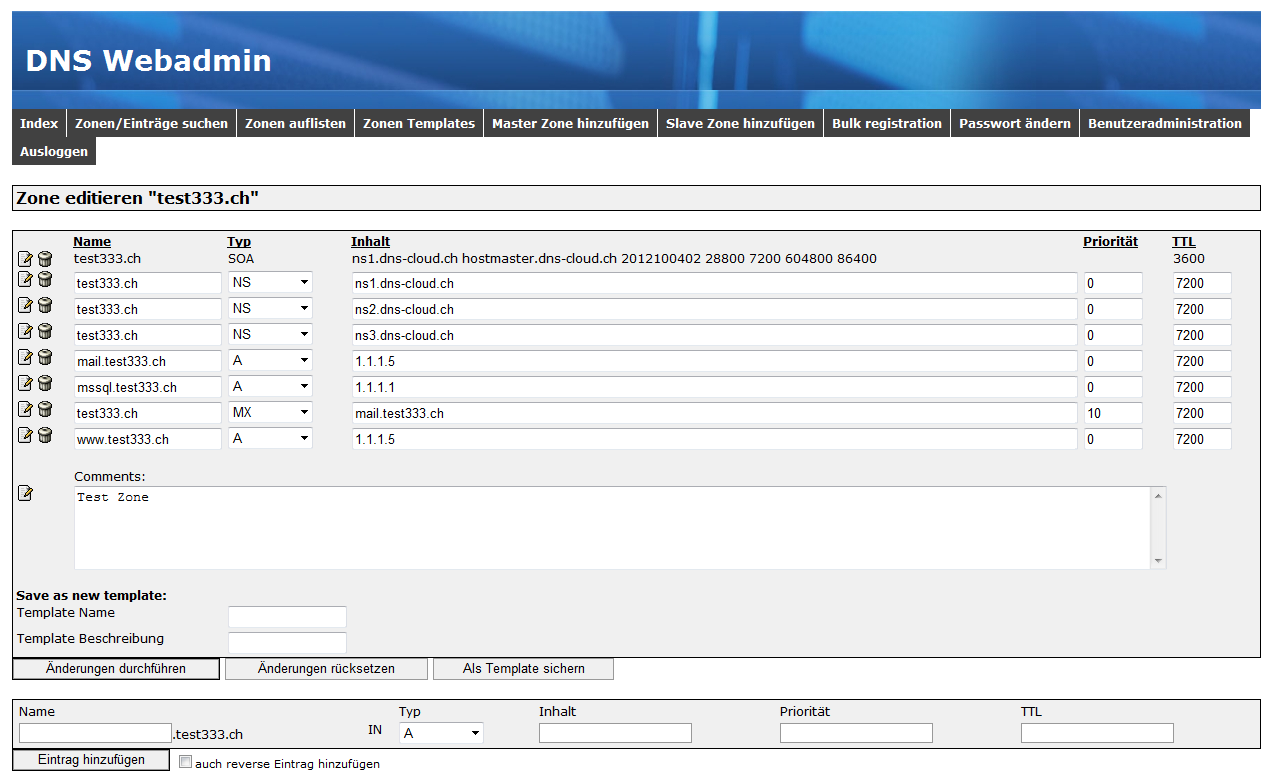Delete the mssql.test333.ch A record

(x=45, y=383)
